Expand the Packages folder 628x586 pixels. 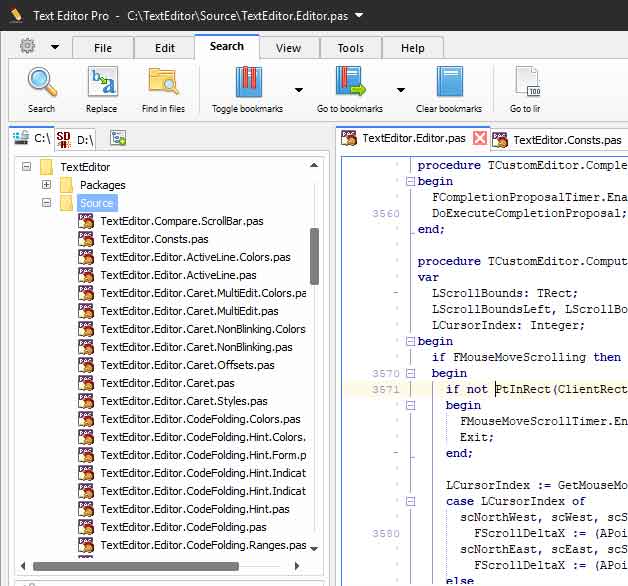[46, 185]
